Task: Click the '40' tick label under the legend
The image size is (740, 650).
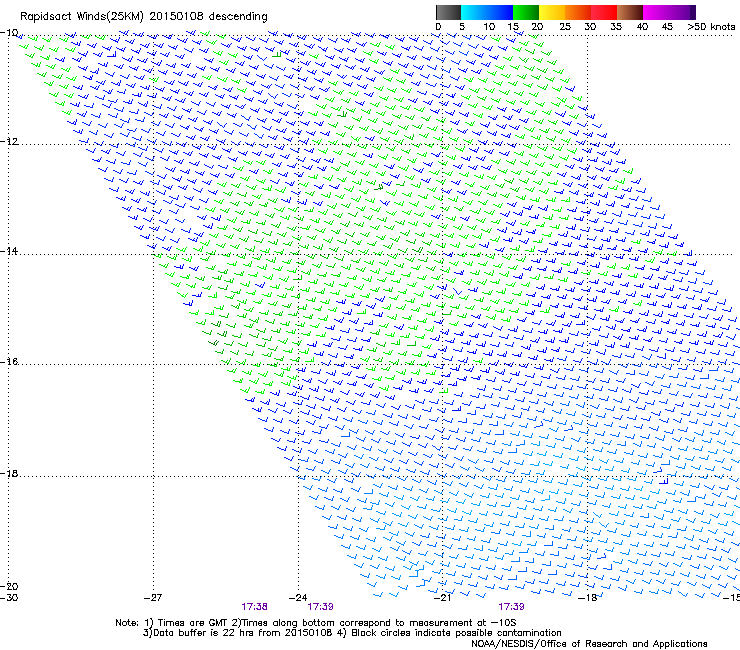Action: click(642, 27)
